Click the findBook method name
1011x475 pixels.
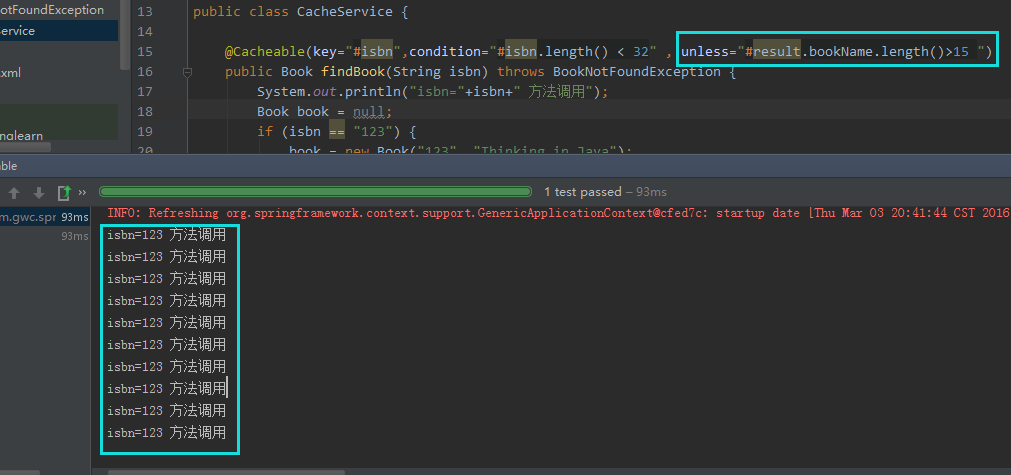(x=353, y=72)
